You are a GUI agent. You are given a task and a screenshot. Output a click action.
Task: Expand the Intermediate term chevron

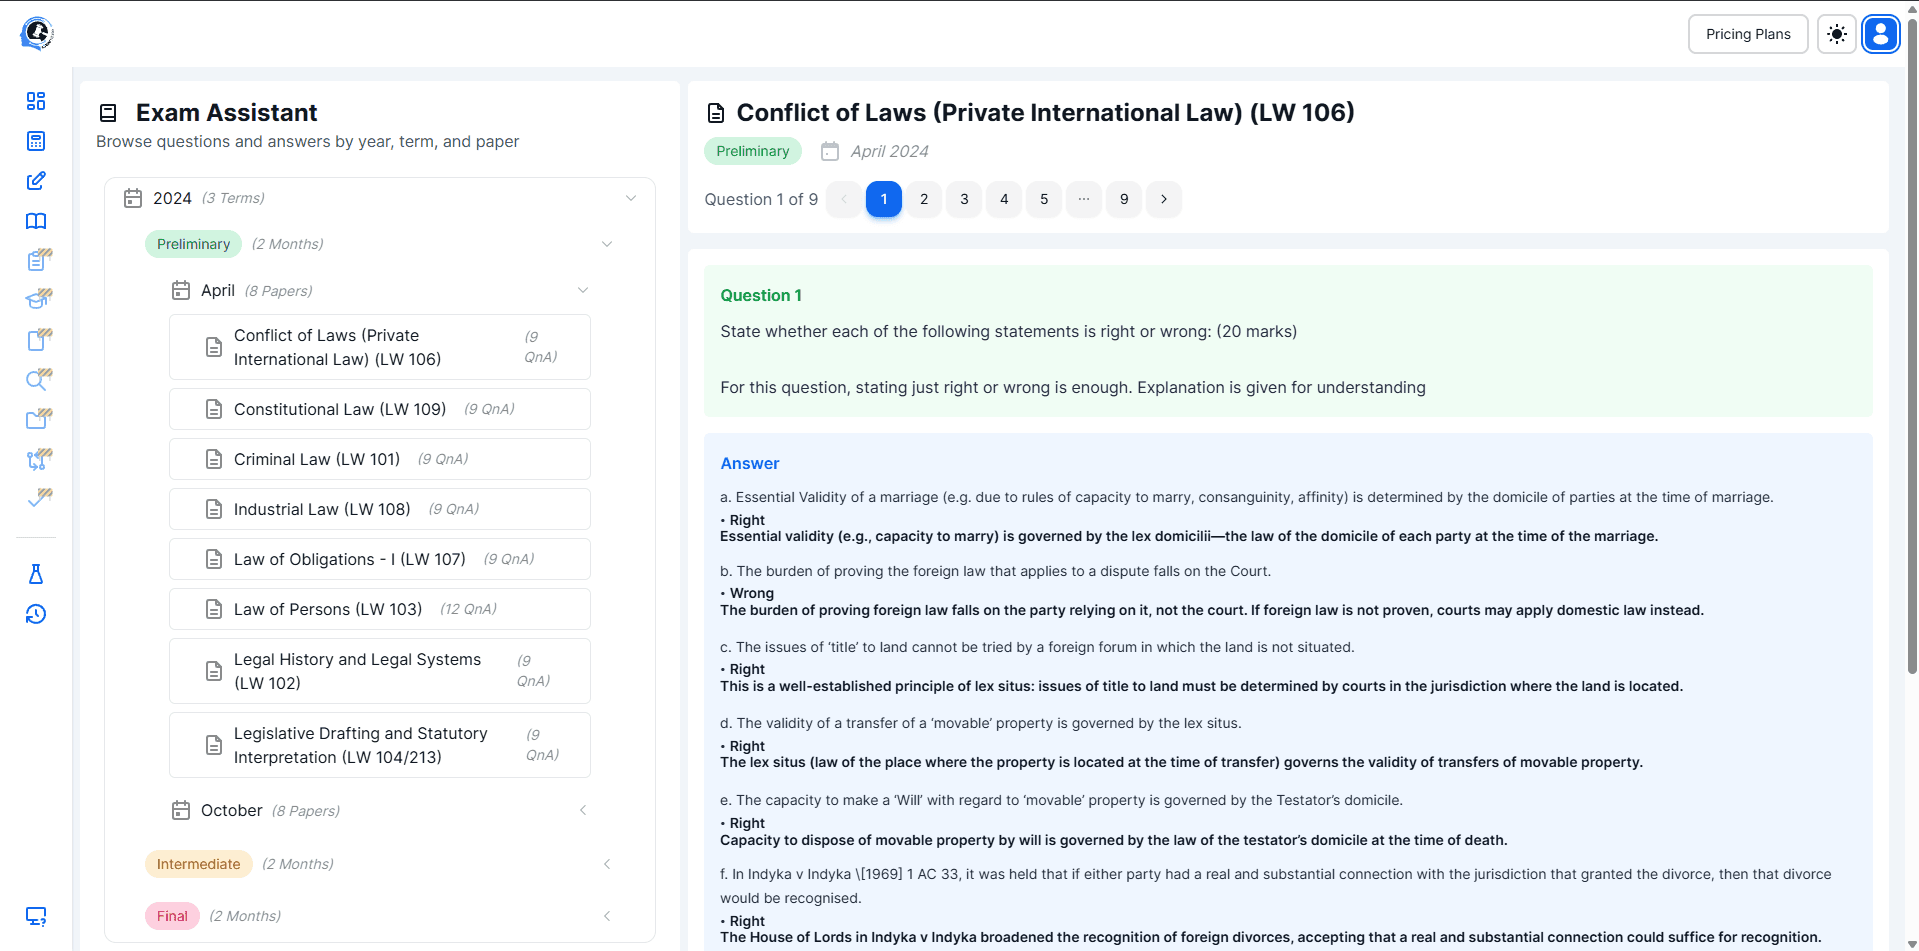click(x=607, y=864)
